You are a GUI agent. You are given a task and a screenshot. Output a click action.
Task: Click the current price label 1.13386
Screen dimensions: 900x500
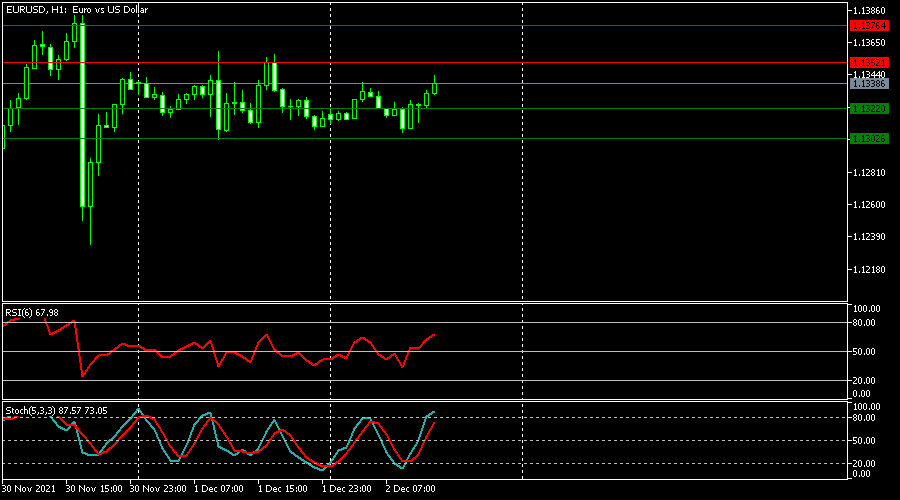869,84
